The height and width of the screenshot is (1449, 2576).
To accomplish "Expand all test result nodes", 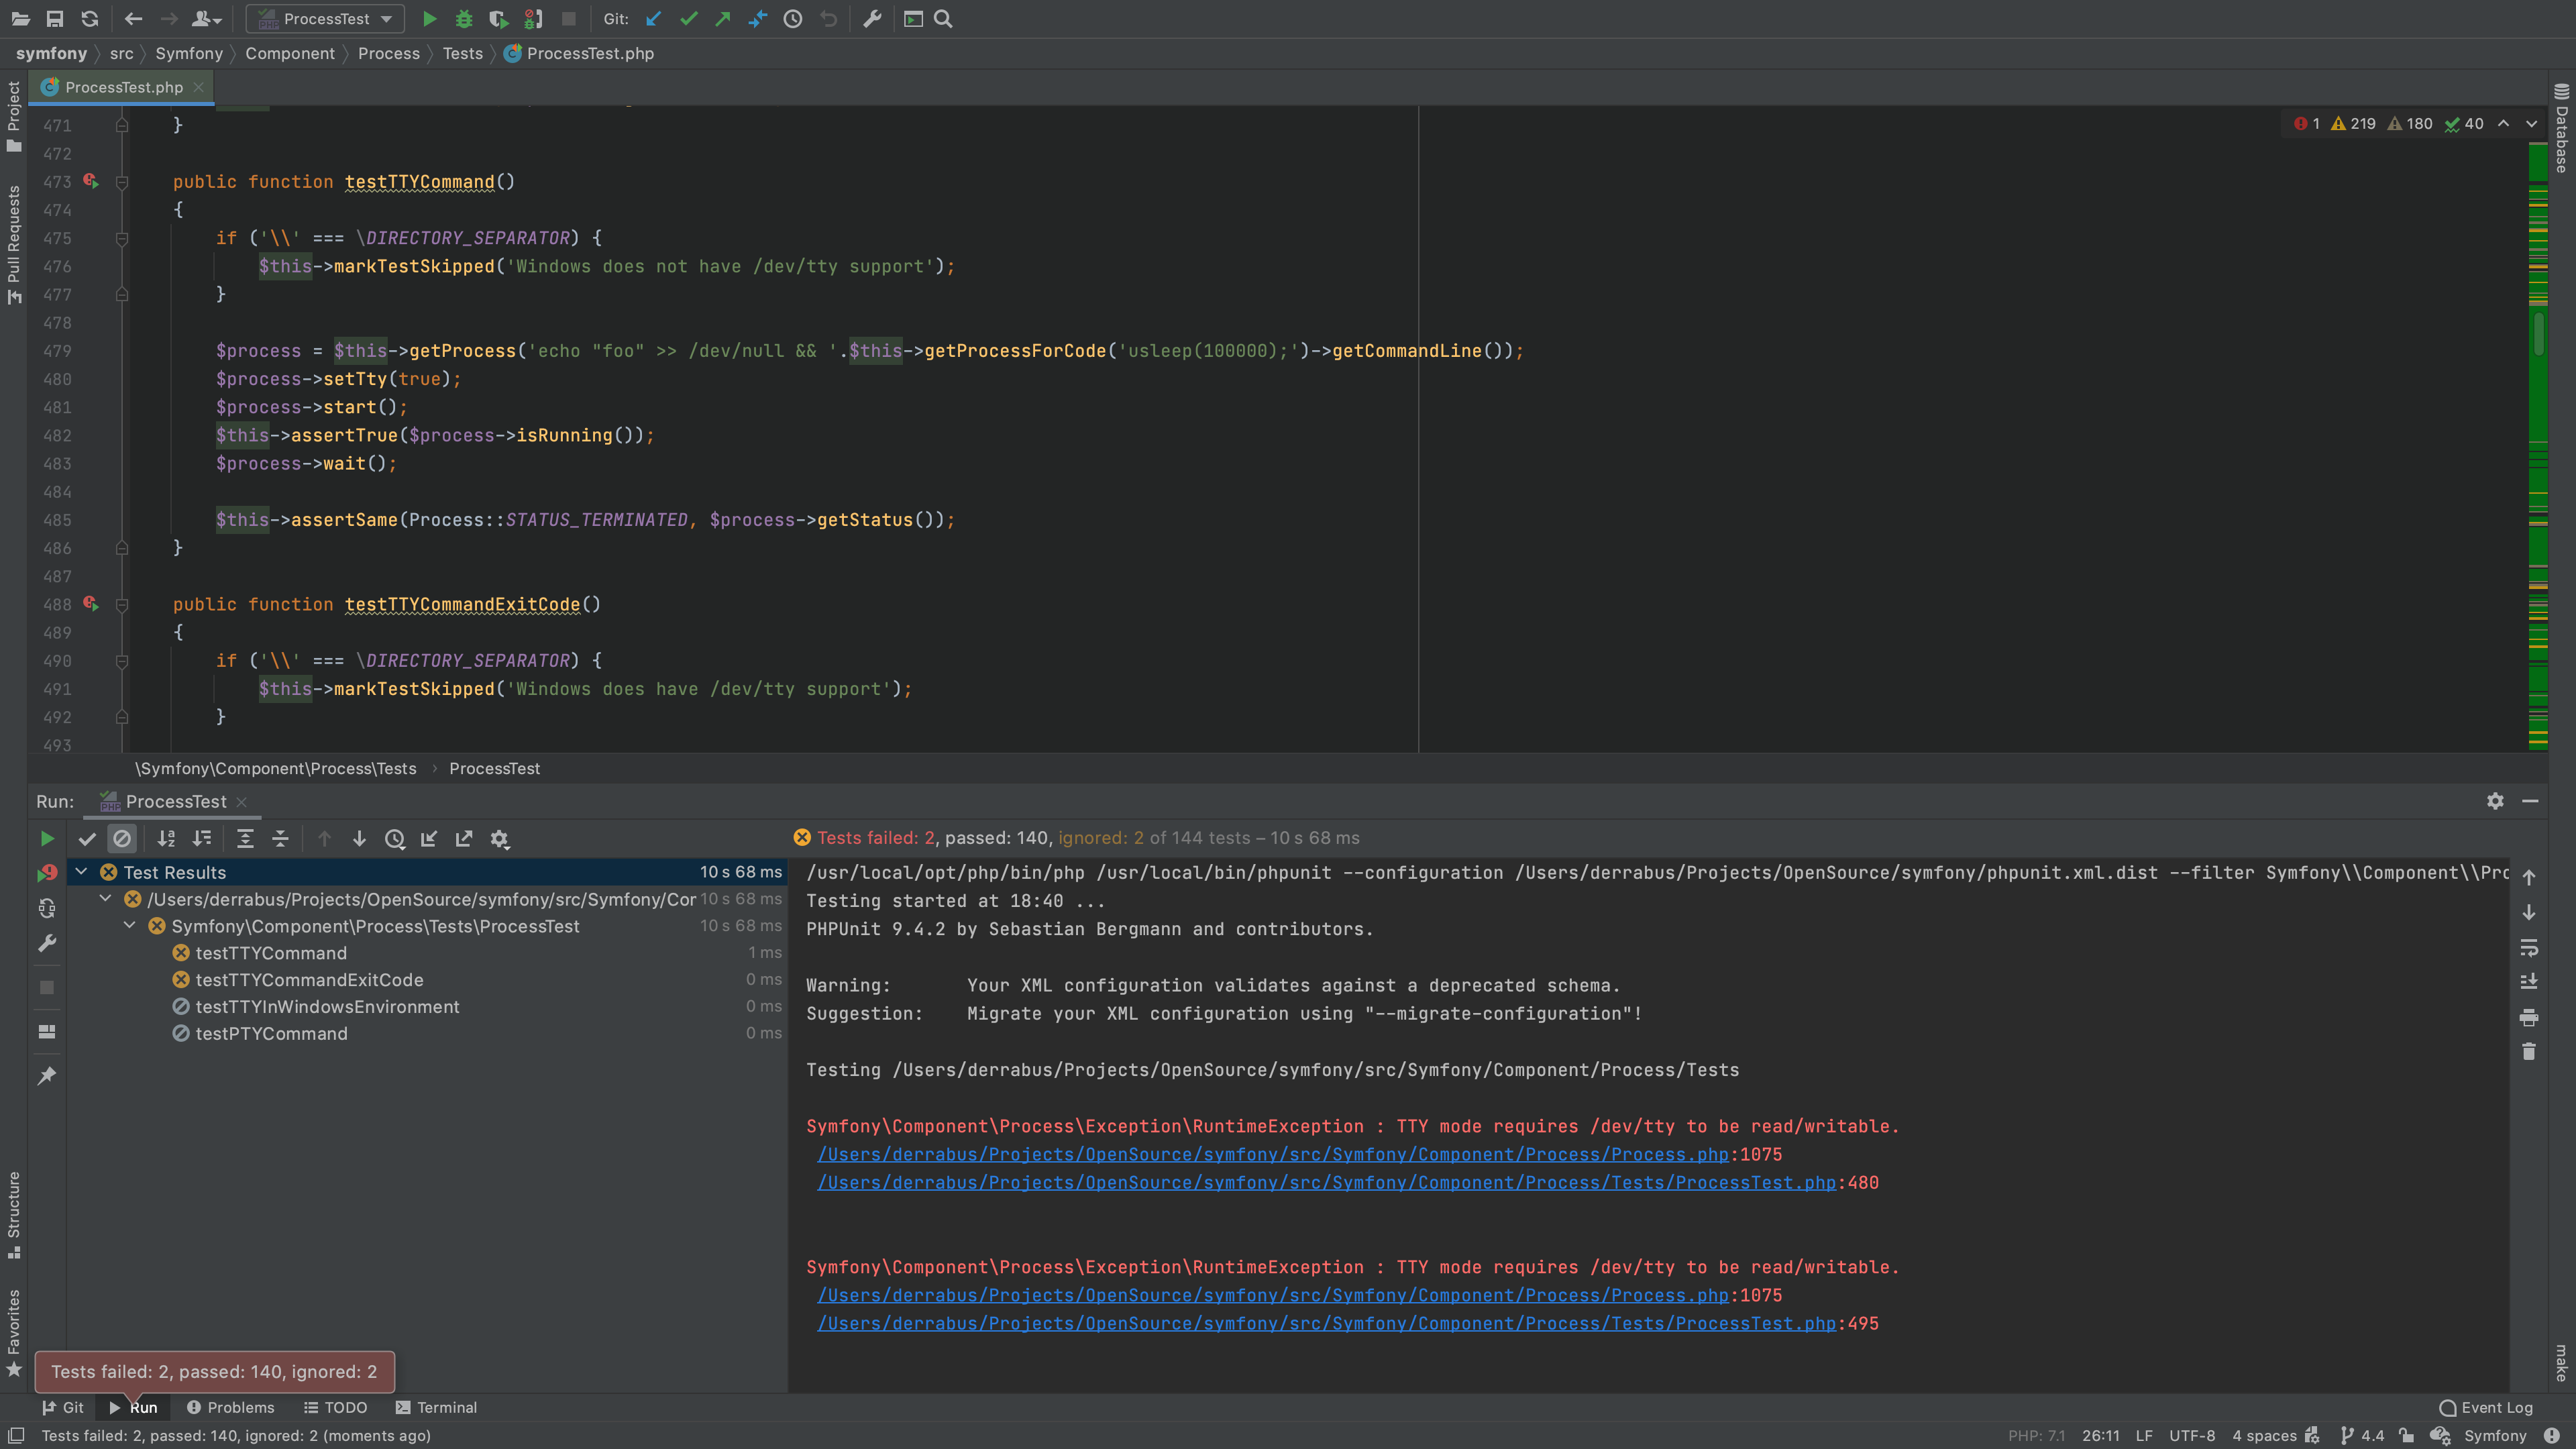I will point(245,839).
